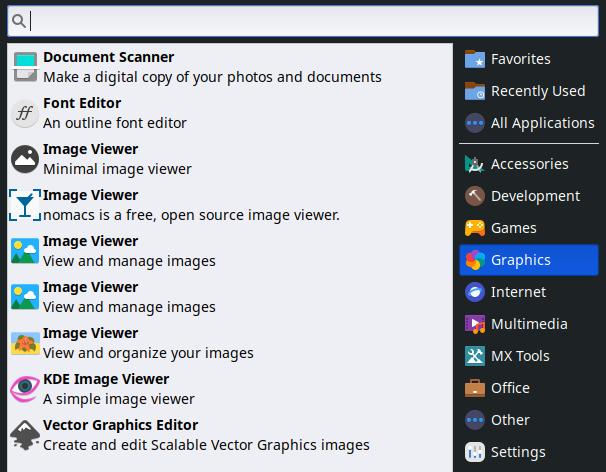Screen dimensions: 606x472
Task: Click the Document Scanner icon
Action: point(25,67)
